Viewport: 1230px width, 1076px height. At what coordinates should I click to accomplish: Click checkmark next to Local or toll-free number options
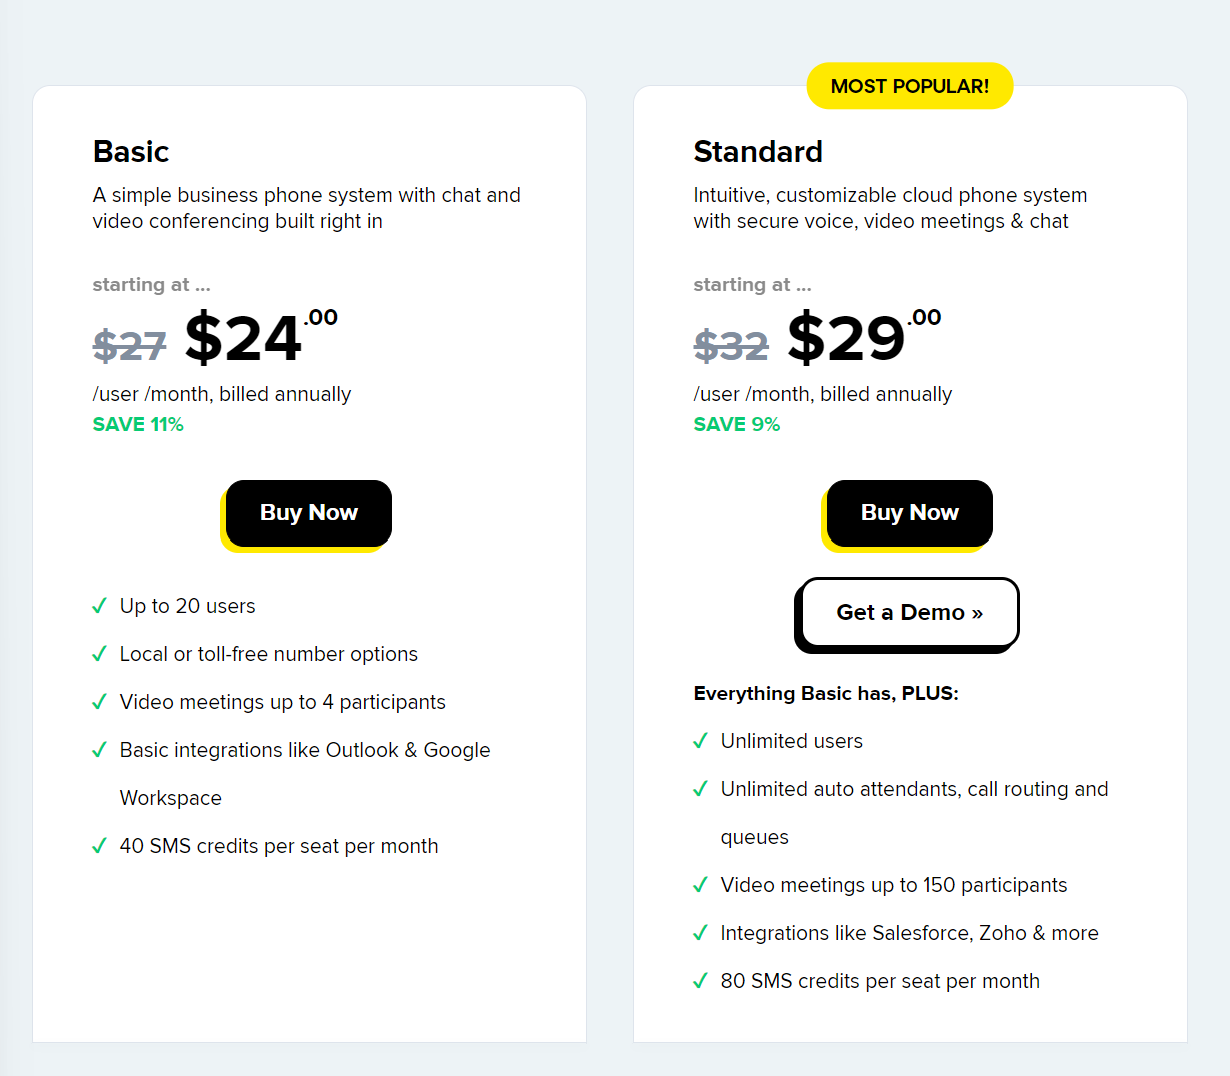(x=99, y=654)
